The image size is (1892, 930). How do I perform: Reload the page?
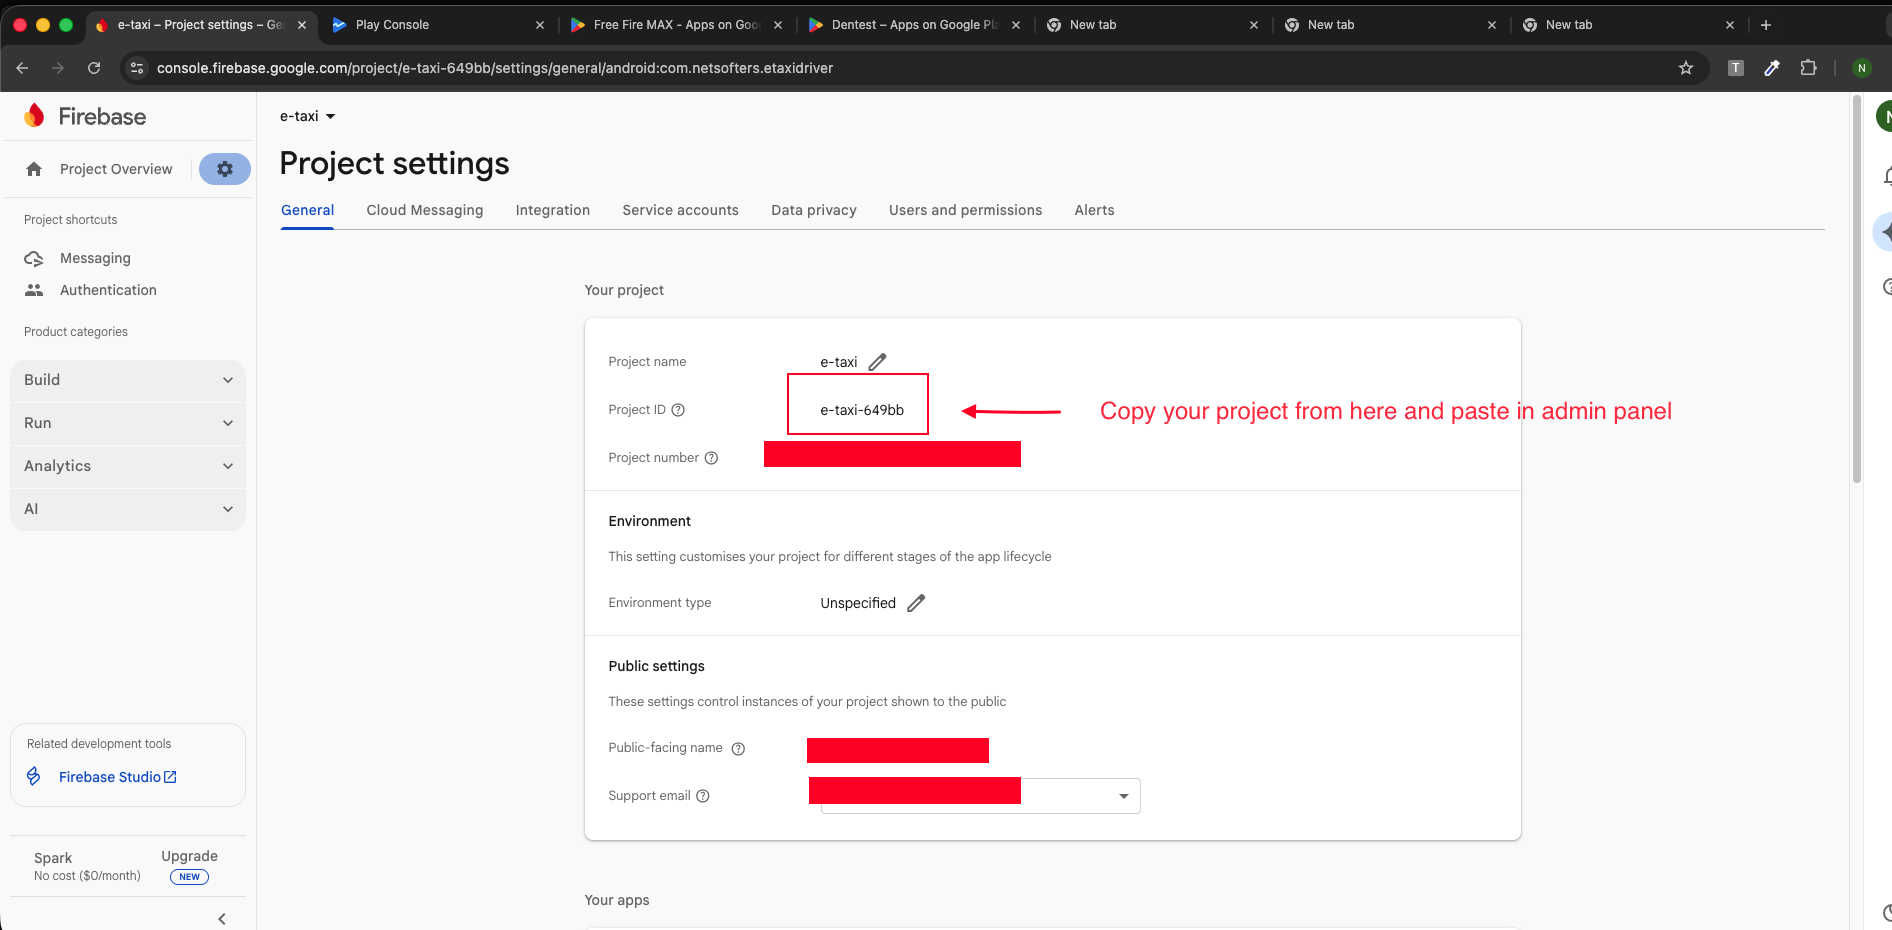coord(94,68)
